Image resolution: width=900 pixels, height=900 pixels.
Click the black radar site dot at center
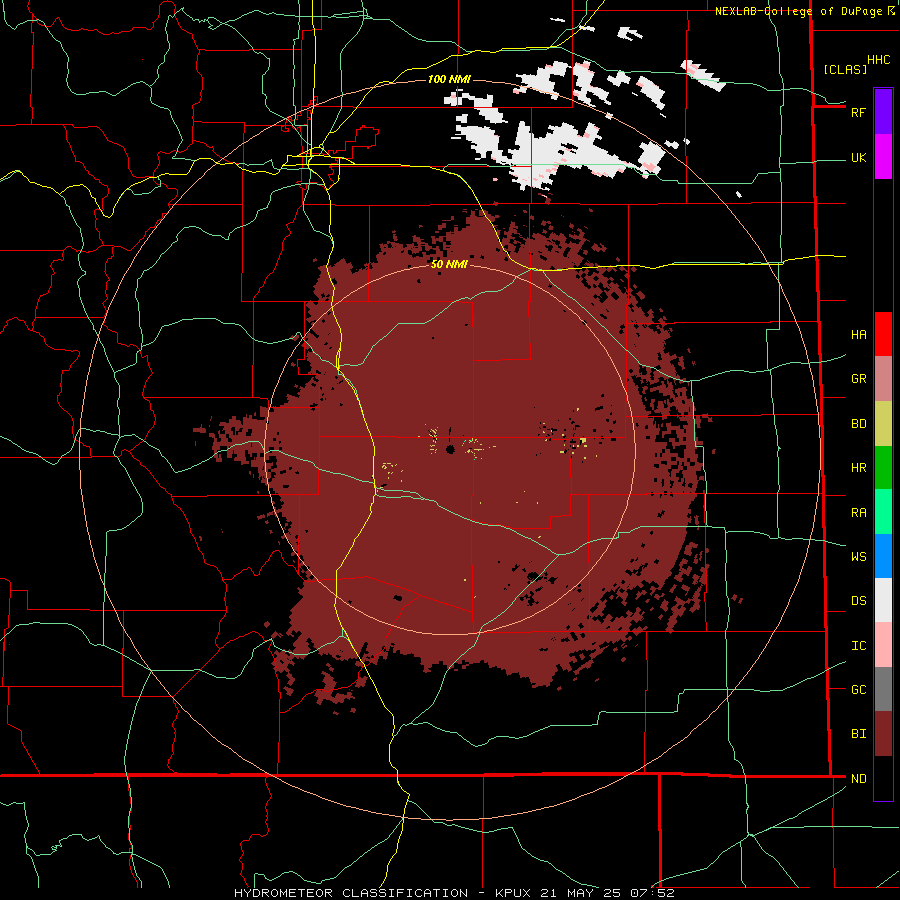451,449
